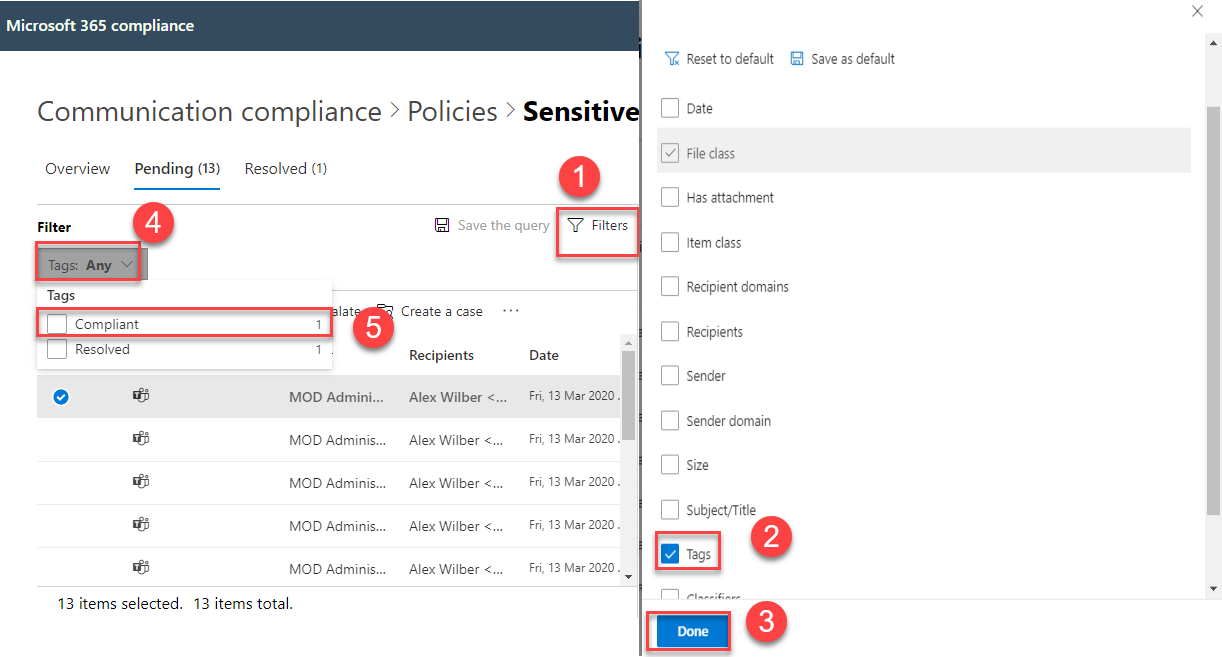Tick the Sender domain checkbox

[670, 421]
